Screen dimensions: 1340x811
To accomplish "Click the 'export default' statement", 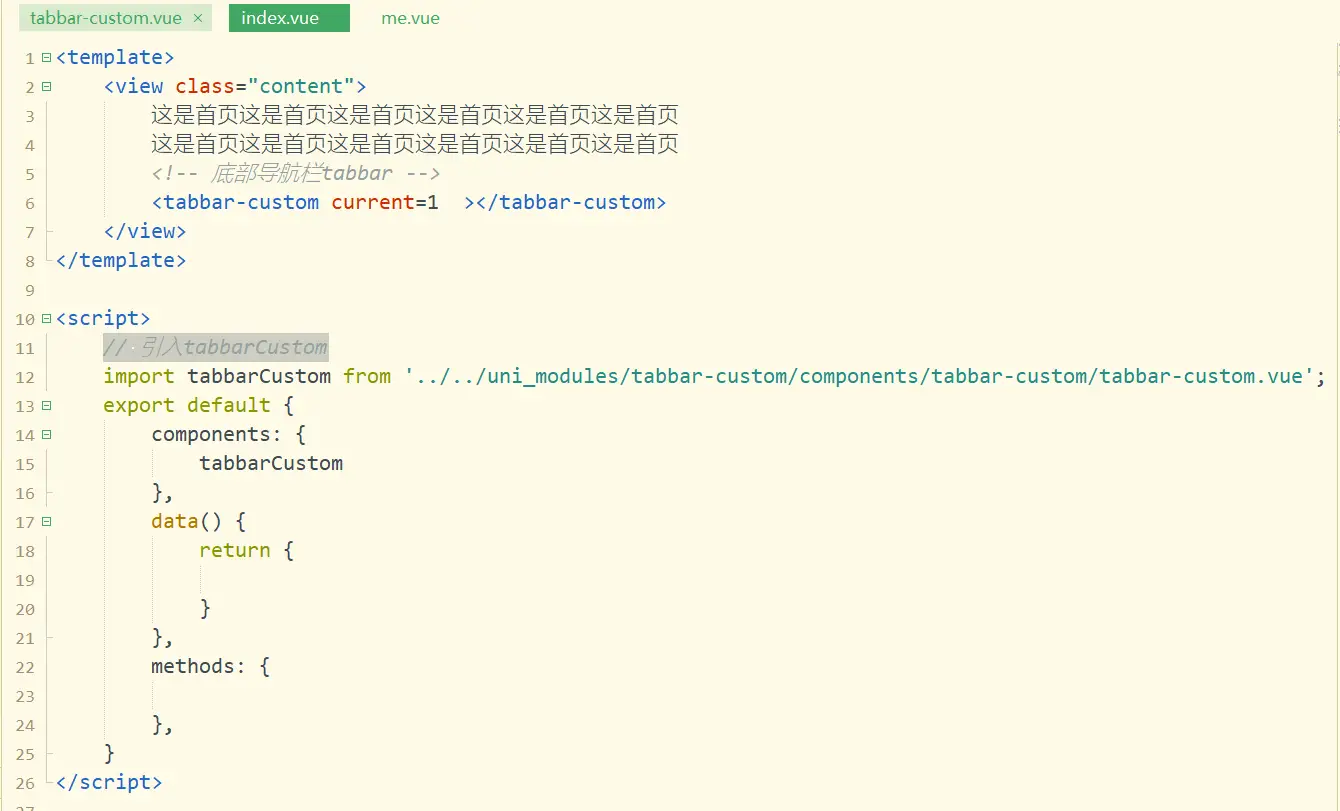I will click(187, 405).
